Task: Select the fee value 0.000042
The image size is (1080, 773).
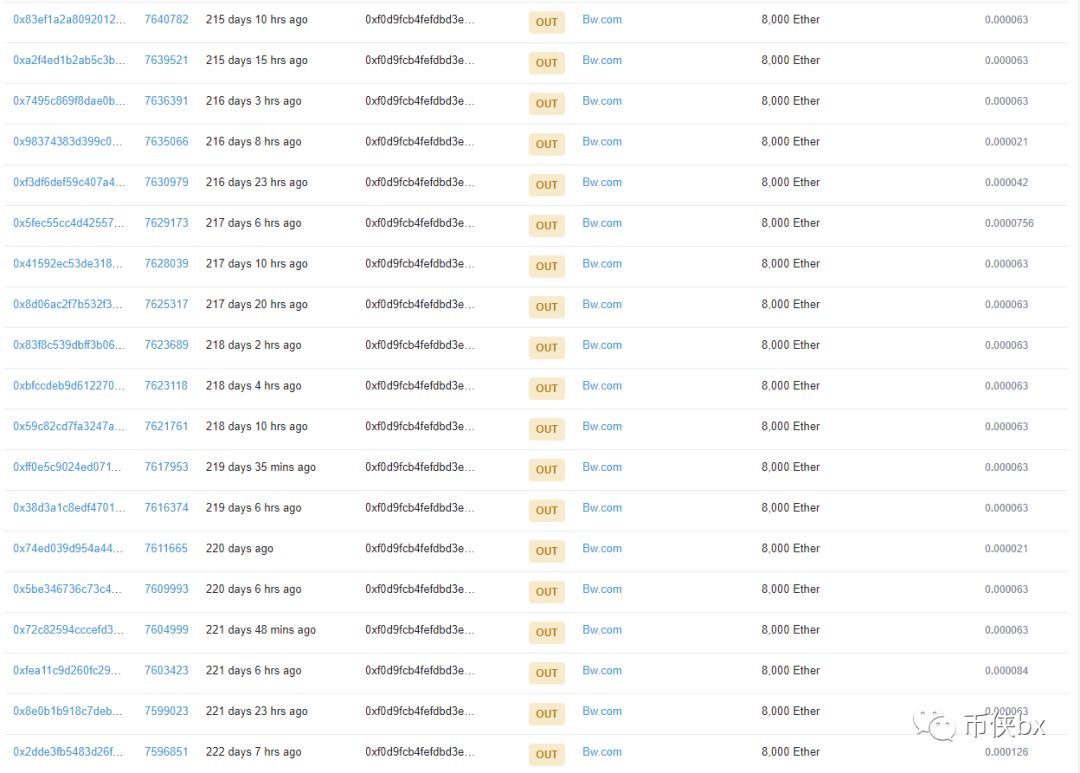Action: tap(1006, 182)
